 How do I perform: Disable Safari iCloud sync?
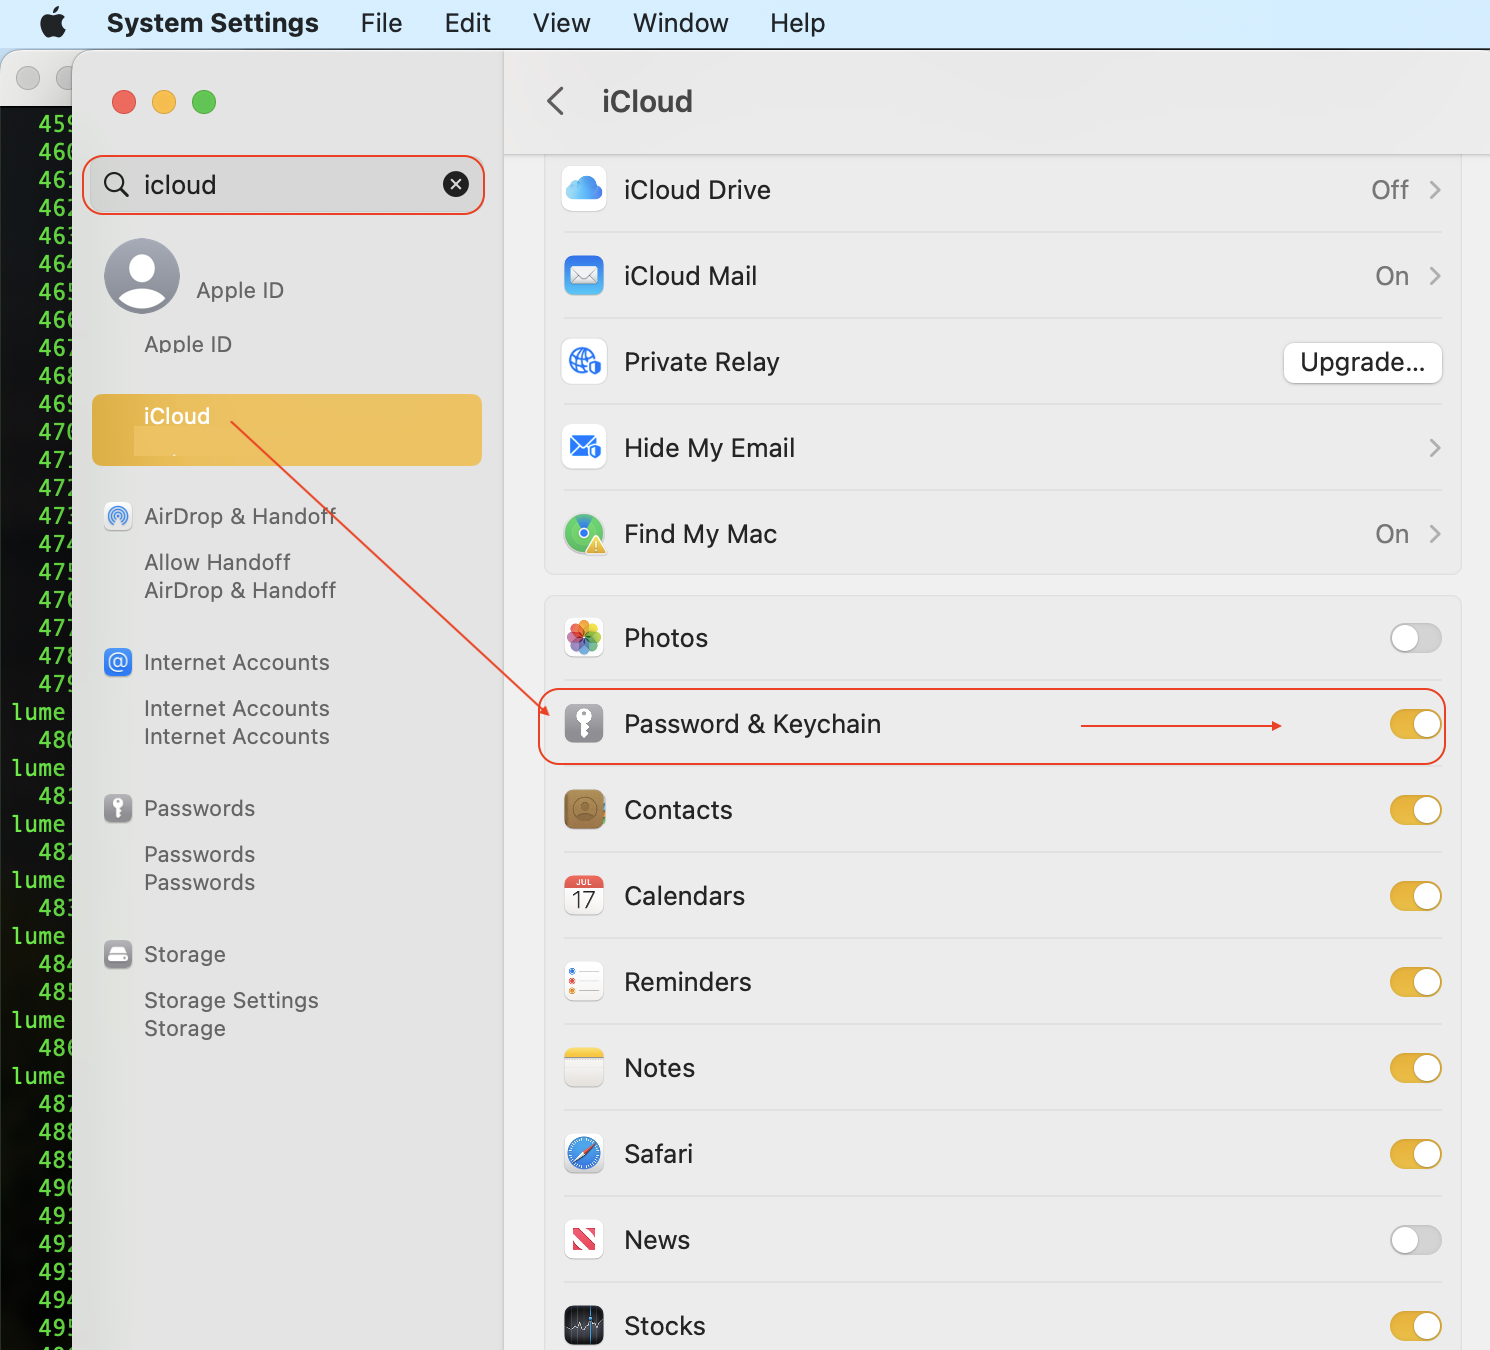point(1416,1154)
